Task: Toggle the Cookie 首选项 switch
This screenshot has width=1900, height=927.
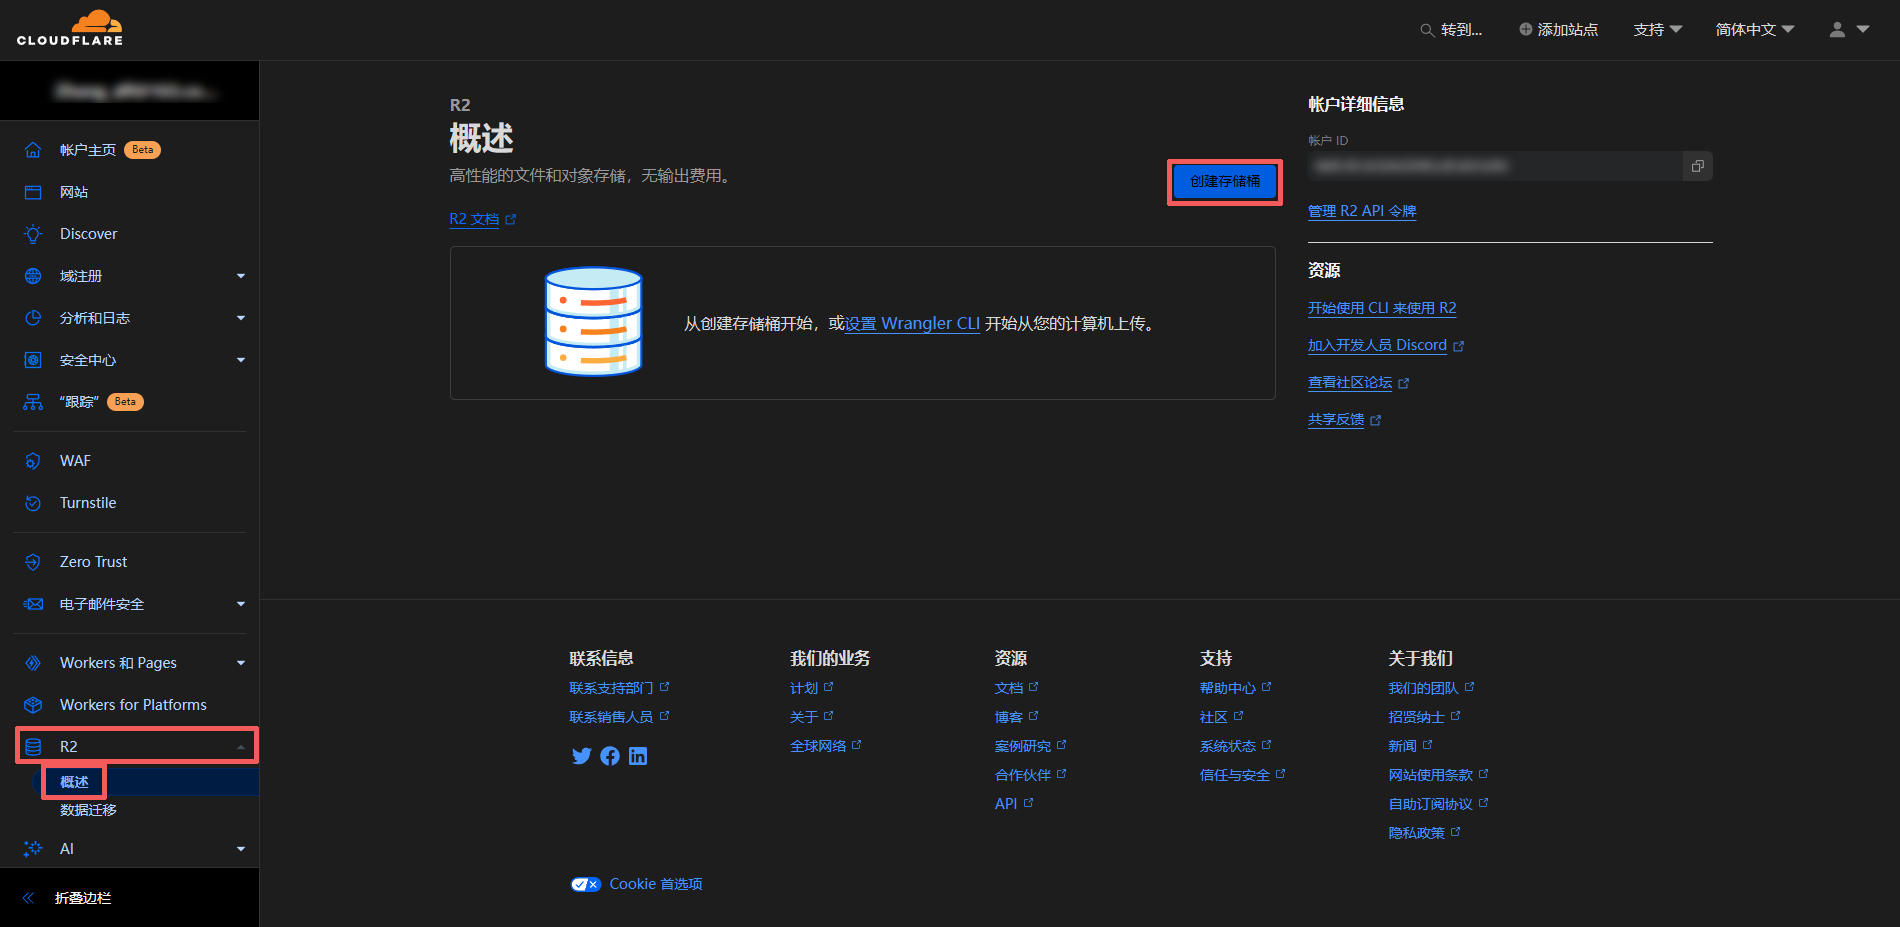Action: click(586, 884)
